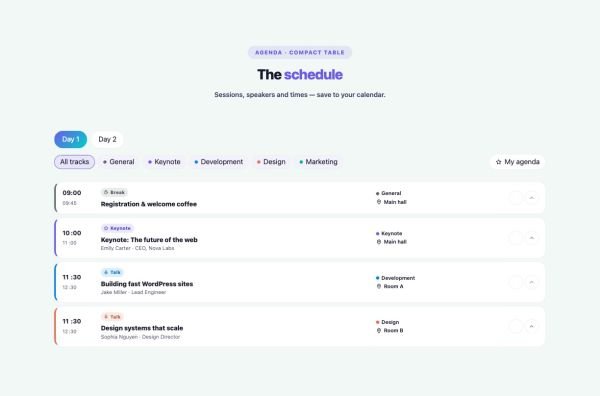The image size is (600, 396).
Task: Switch to the Day 2 tab
Action: (x=107, y=139)
